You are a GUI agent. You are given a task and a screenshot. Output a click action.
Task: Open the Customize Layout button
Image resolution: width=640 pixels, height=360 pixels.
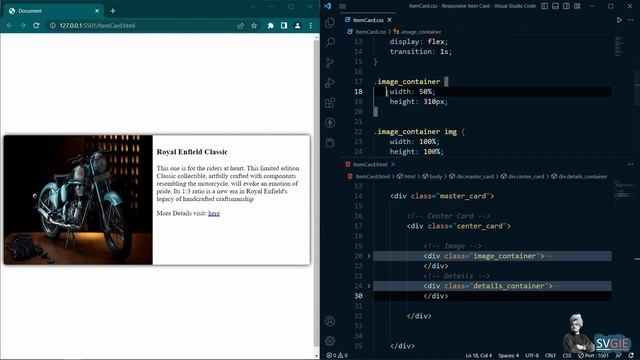578,6
